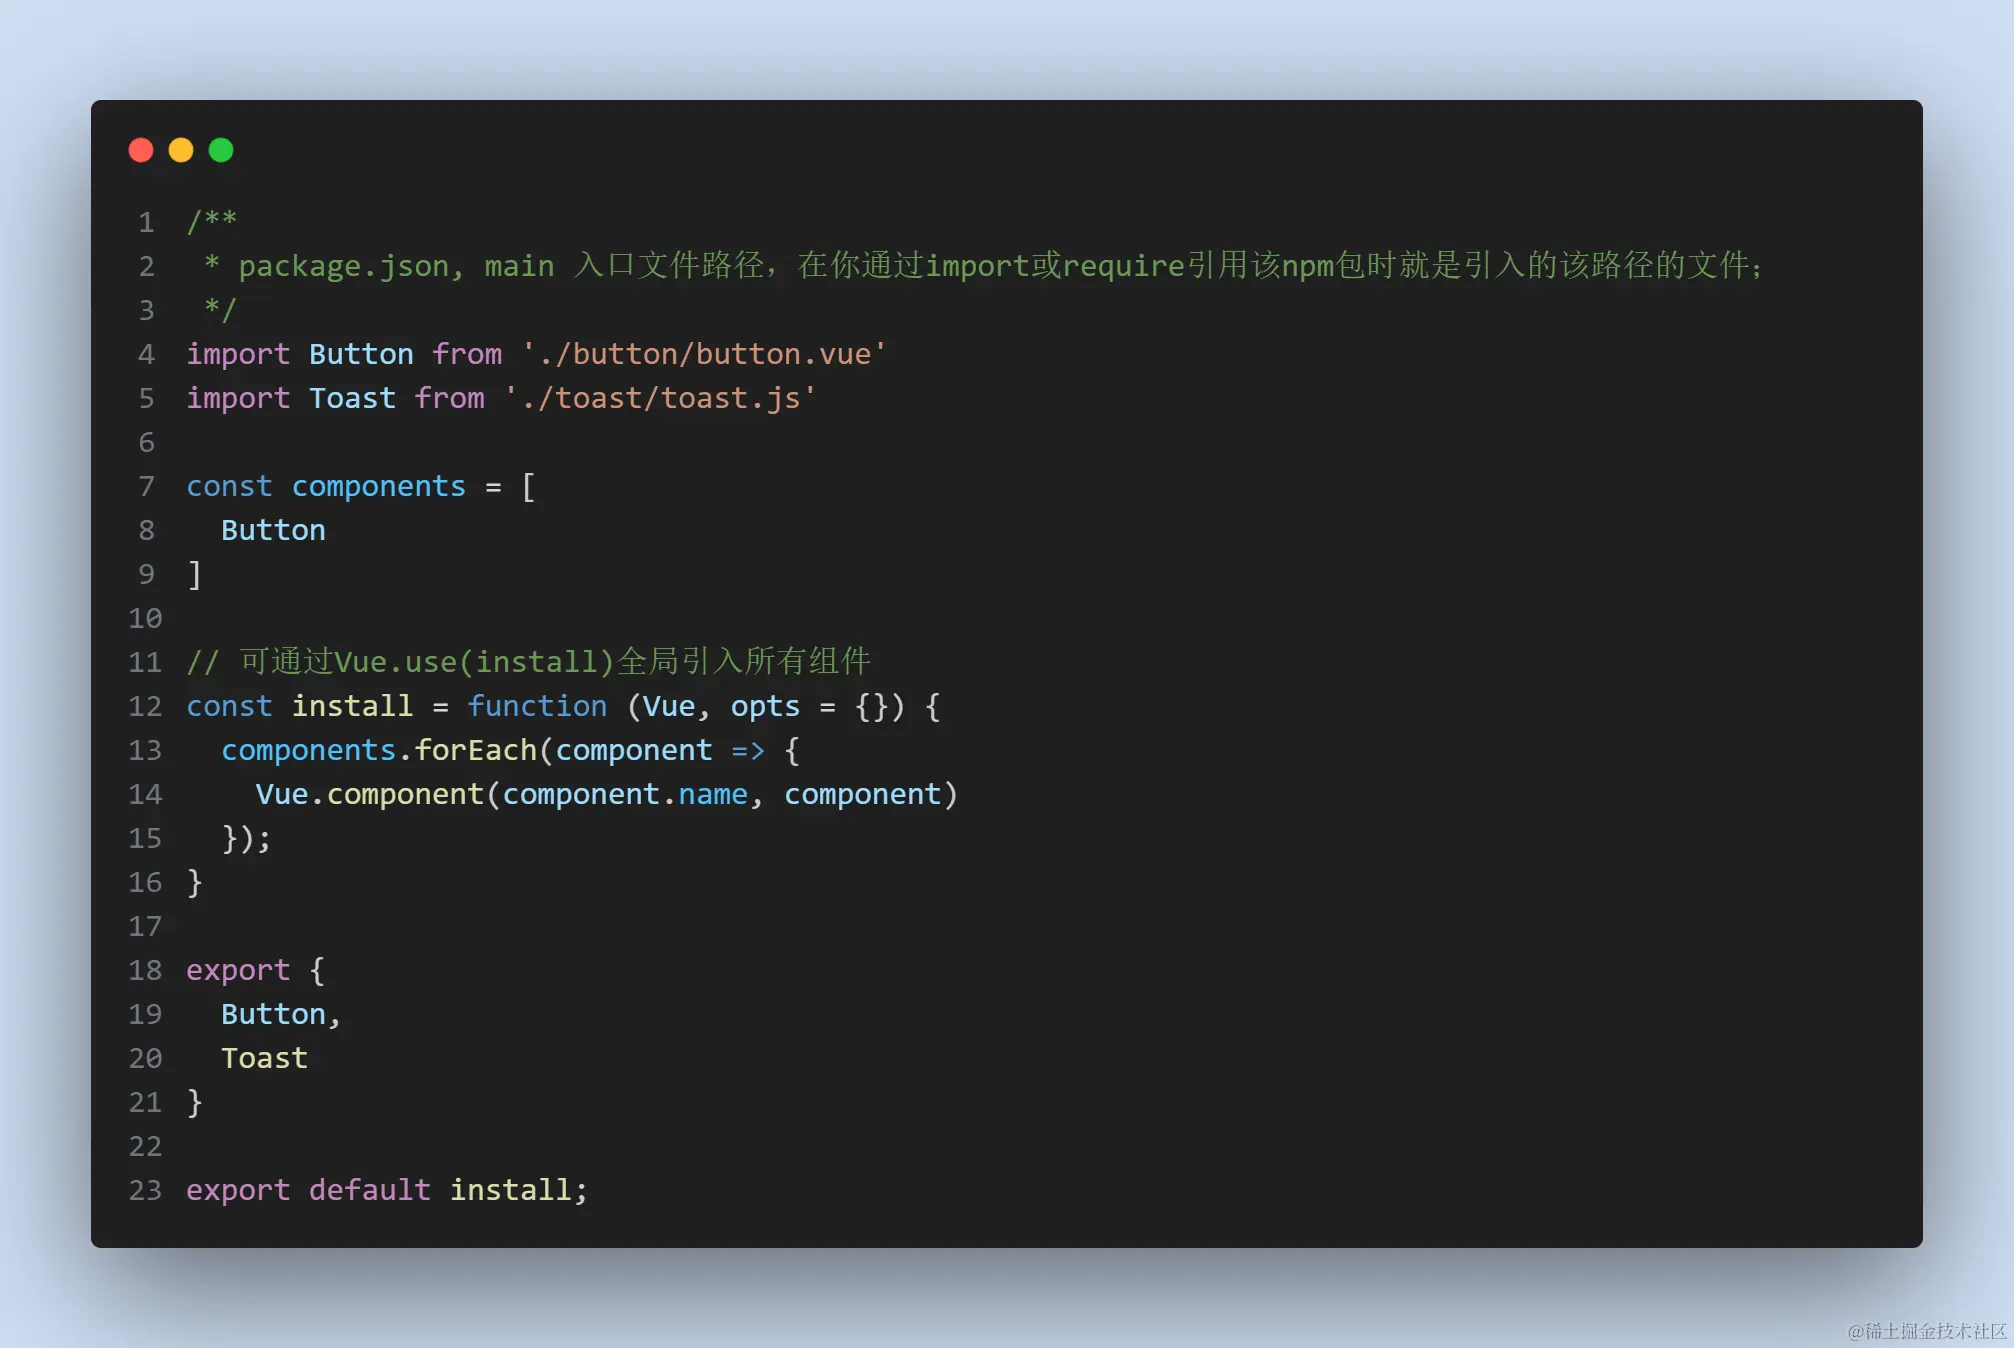Click the yellow traffic light circle
This screenshot has width=2014, height=1348.
[181, 150]
